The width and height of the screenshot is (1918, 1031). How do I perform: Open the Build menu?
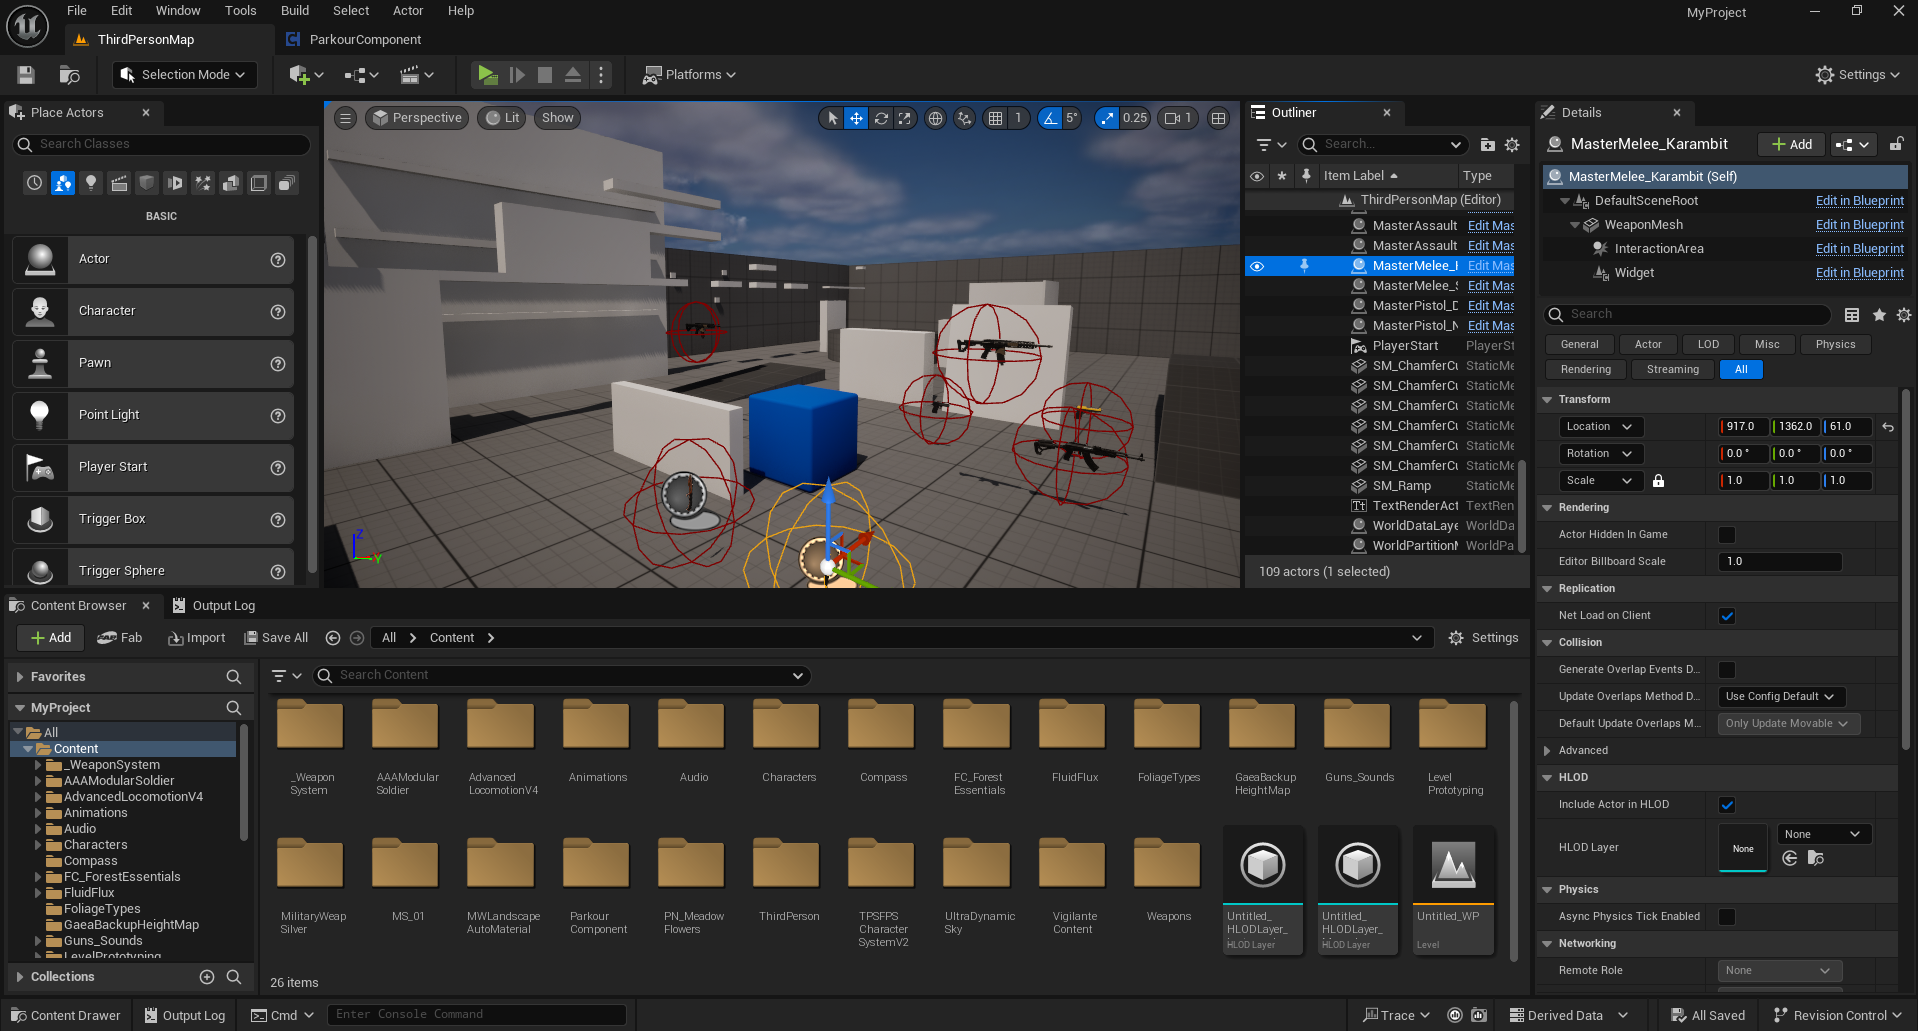point(294,11)
